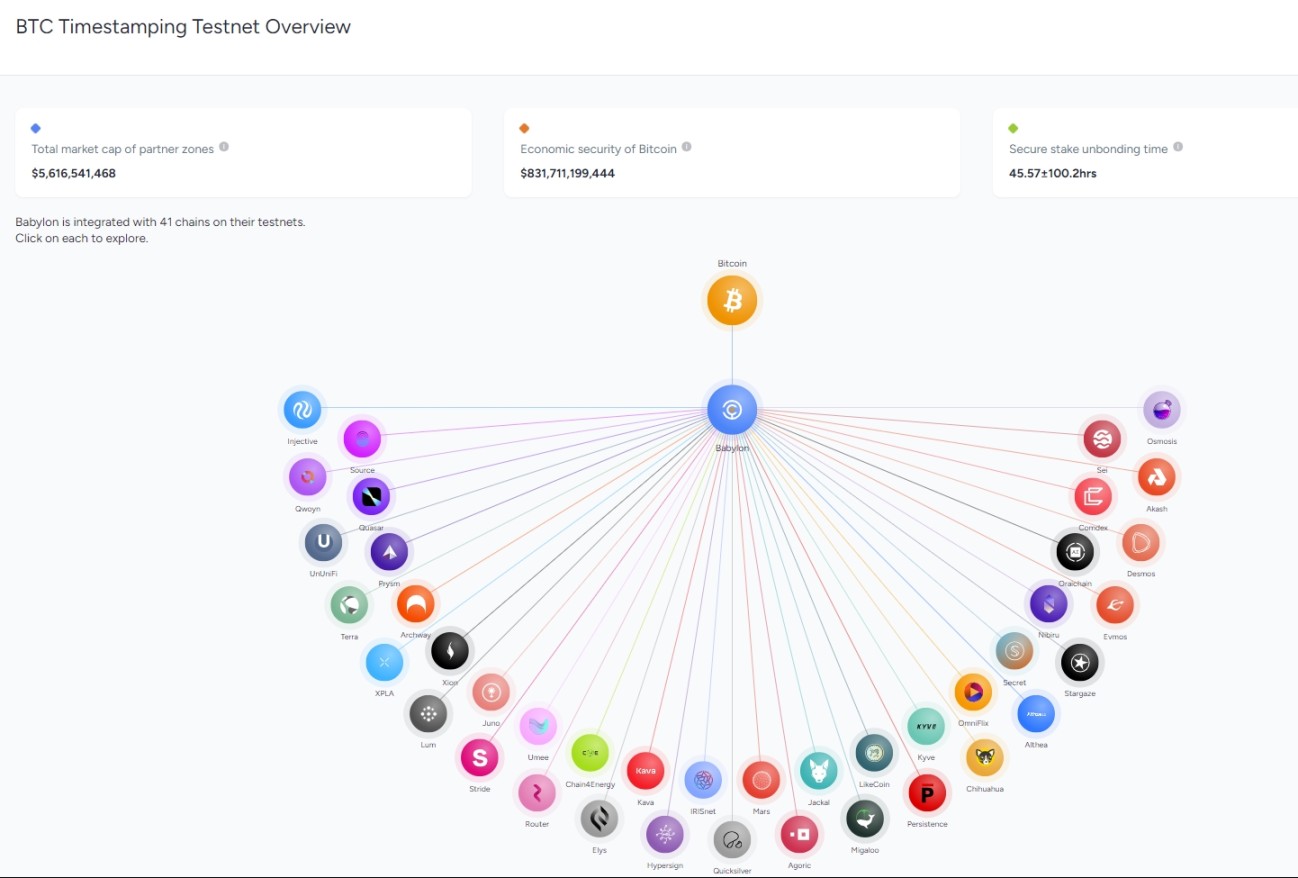Click the Chihuahua chain node
Screen dimensions: 1298x878
coord(985,758)
